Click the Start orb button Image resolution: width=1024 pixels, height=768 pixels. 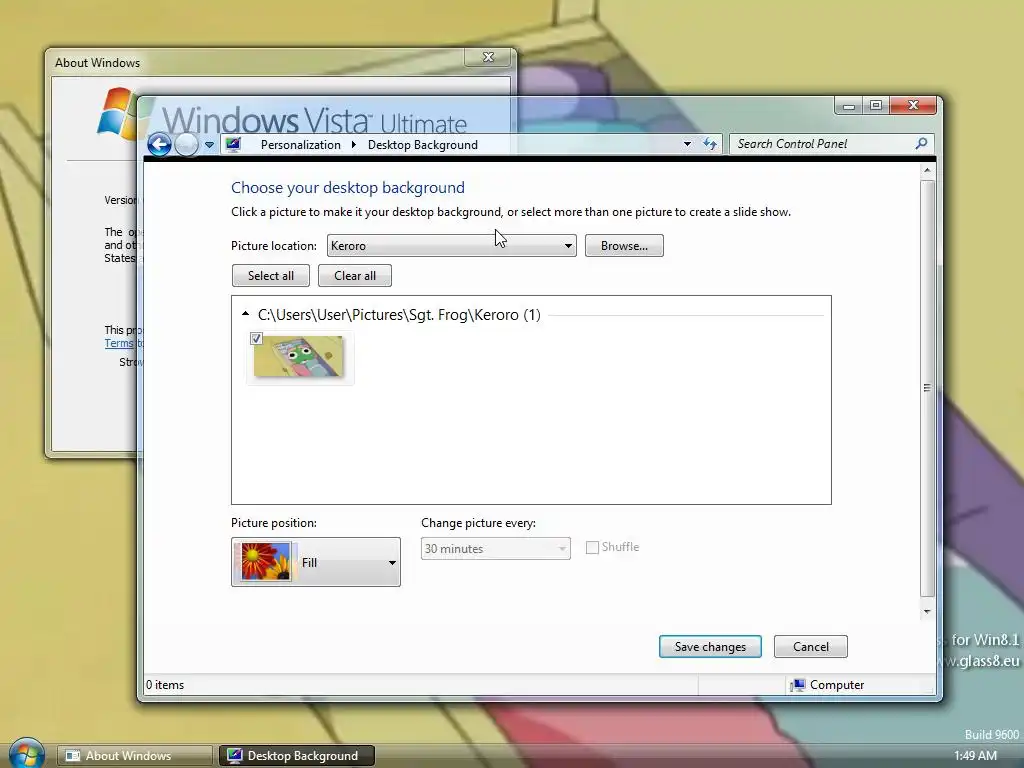tap(27, 754)
